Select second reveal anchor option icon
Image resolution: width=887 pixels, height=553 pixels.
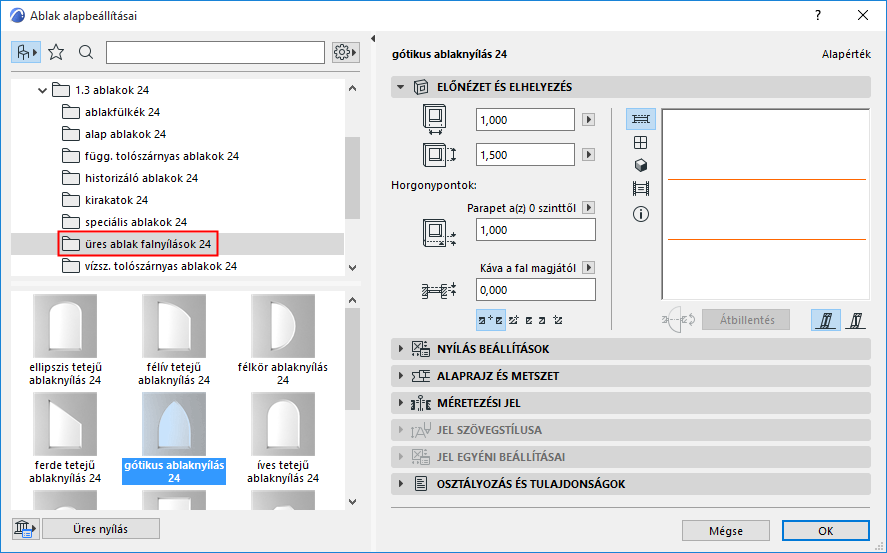(x=514, y=321)
